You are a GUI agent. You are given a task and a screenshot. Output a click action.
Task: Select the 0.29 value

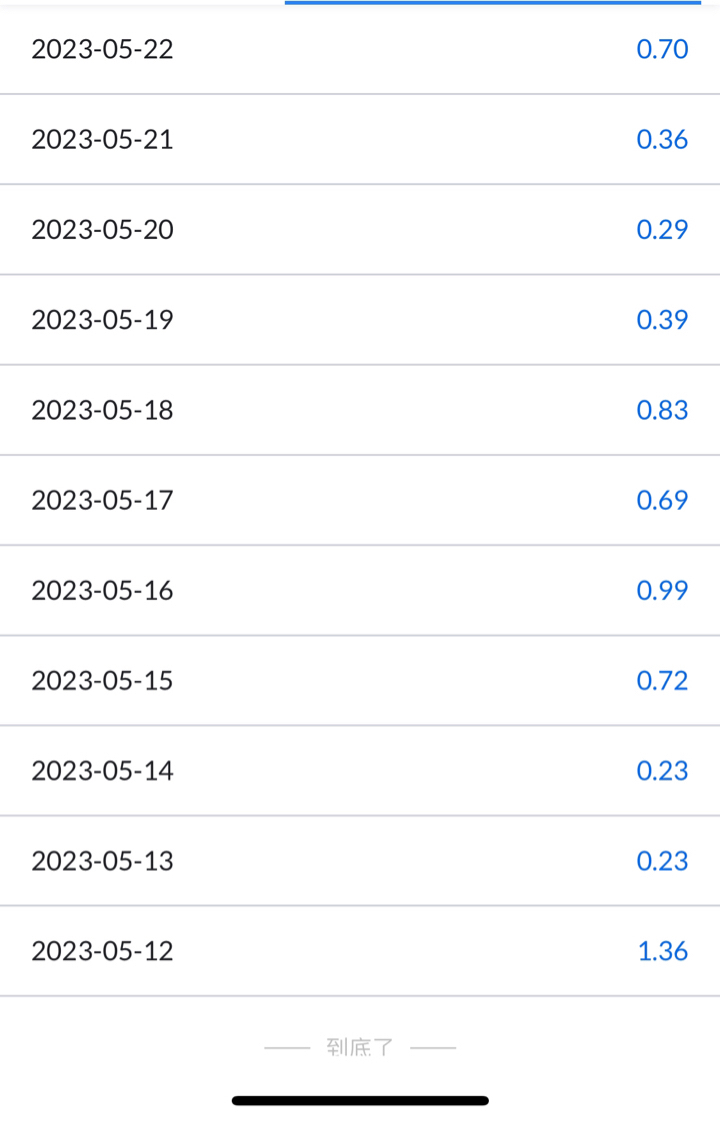(662, 230)
